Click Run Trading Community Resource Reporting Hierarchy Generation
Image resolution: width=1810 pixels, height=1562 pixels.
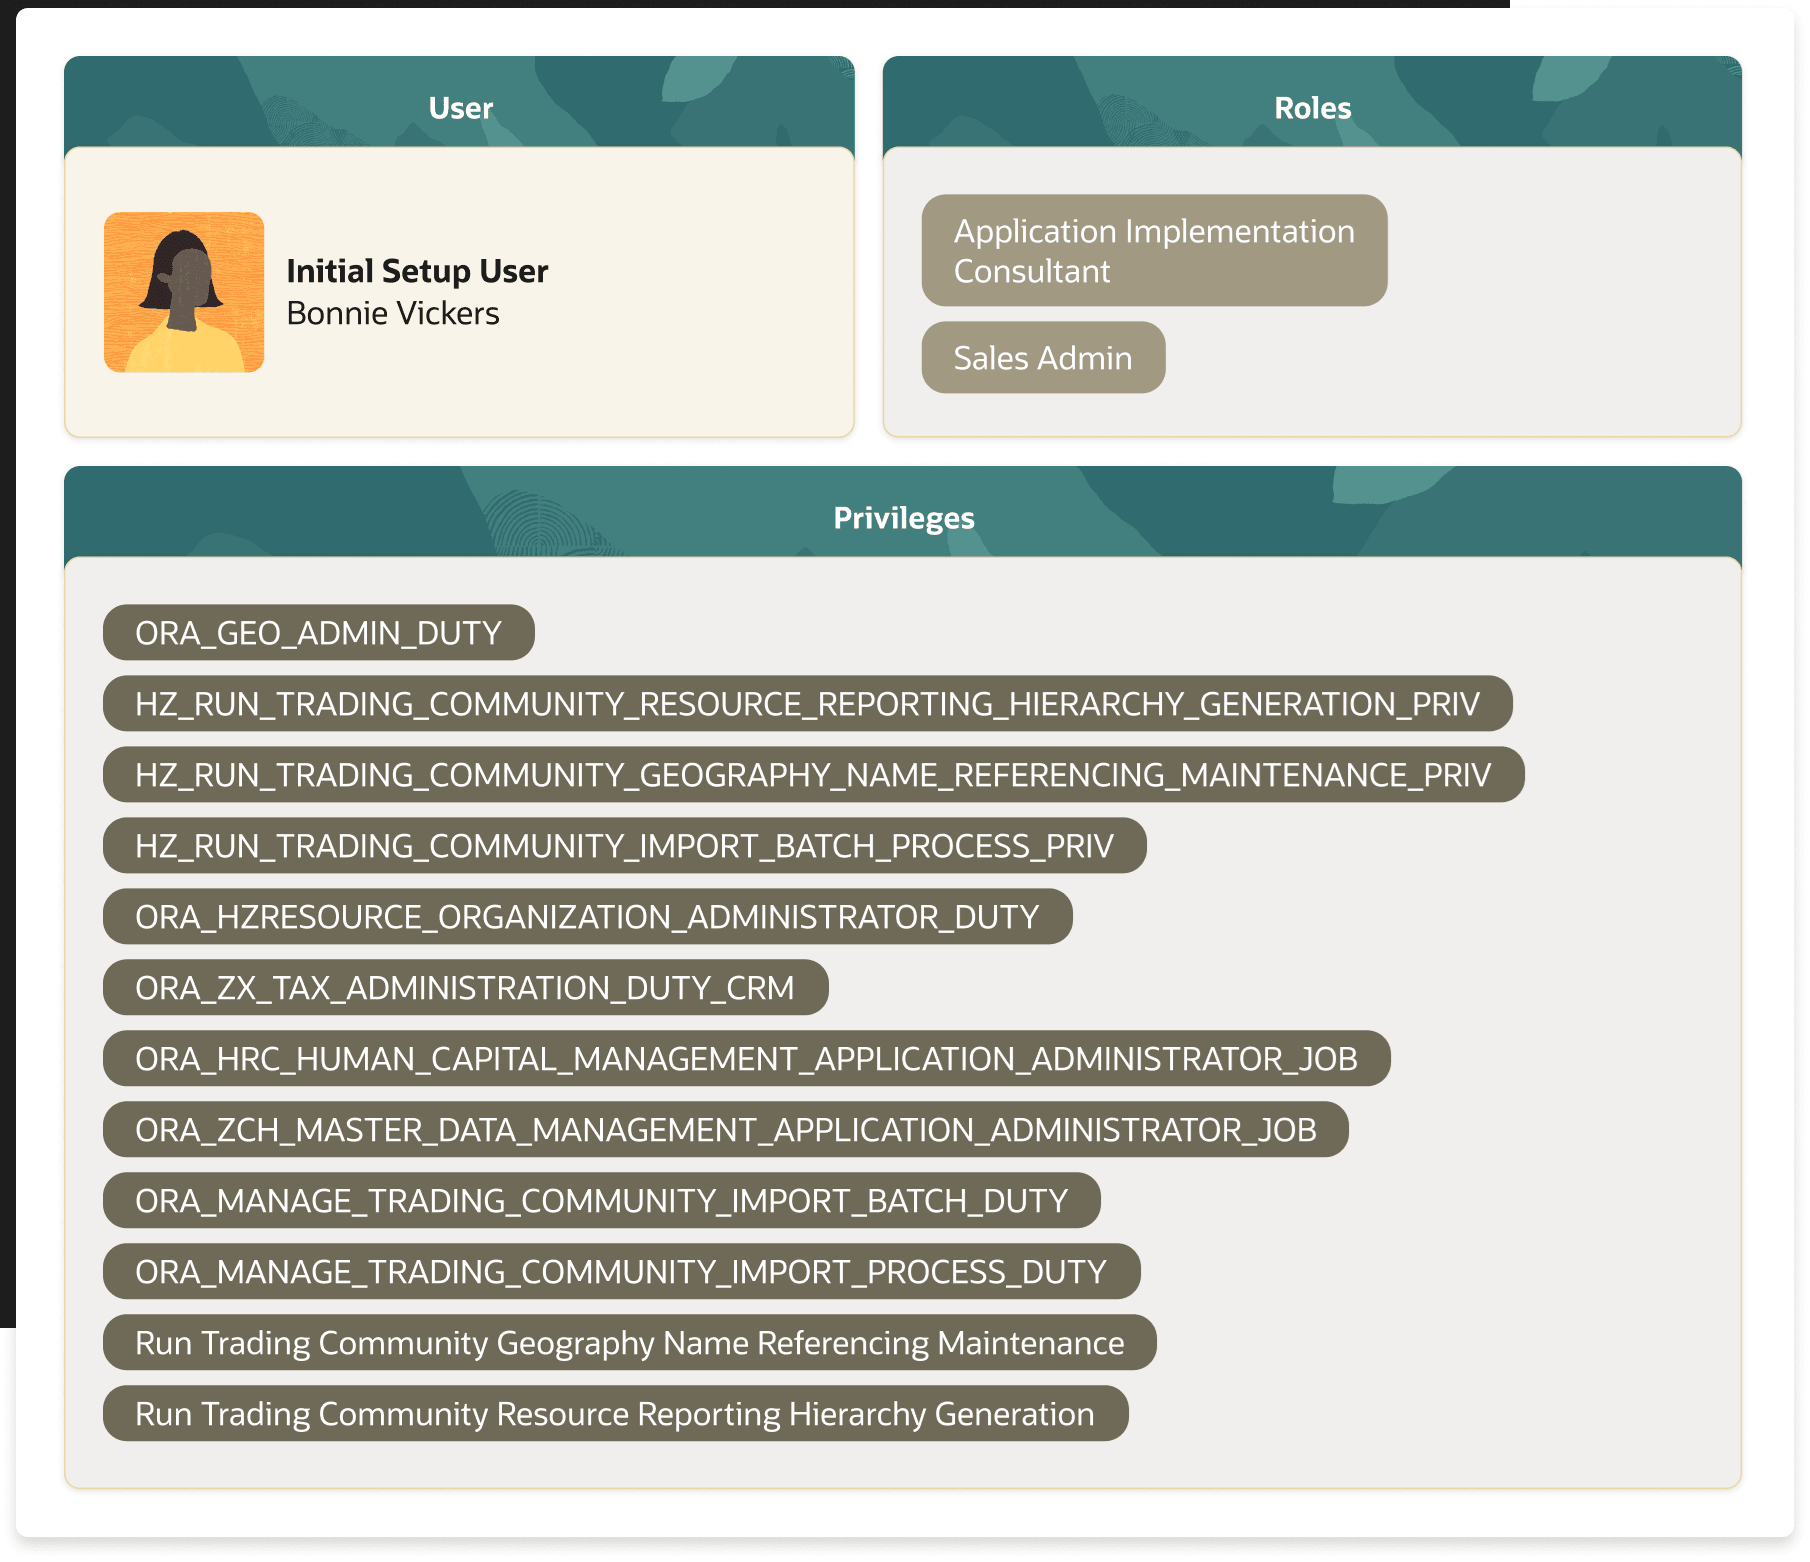[613, 1414]
